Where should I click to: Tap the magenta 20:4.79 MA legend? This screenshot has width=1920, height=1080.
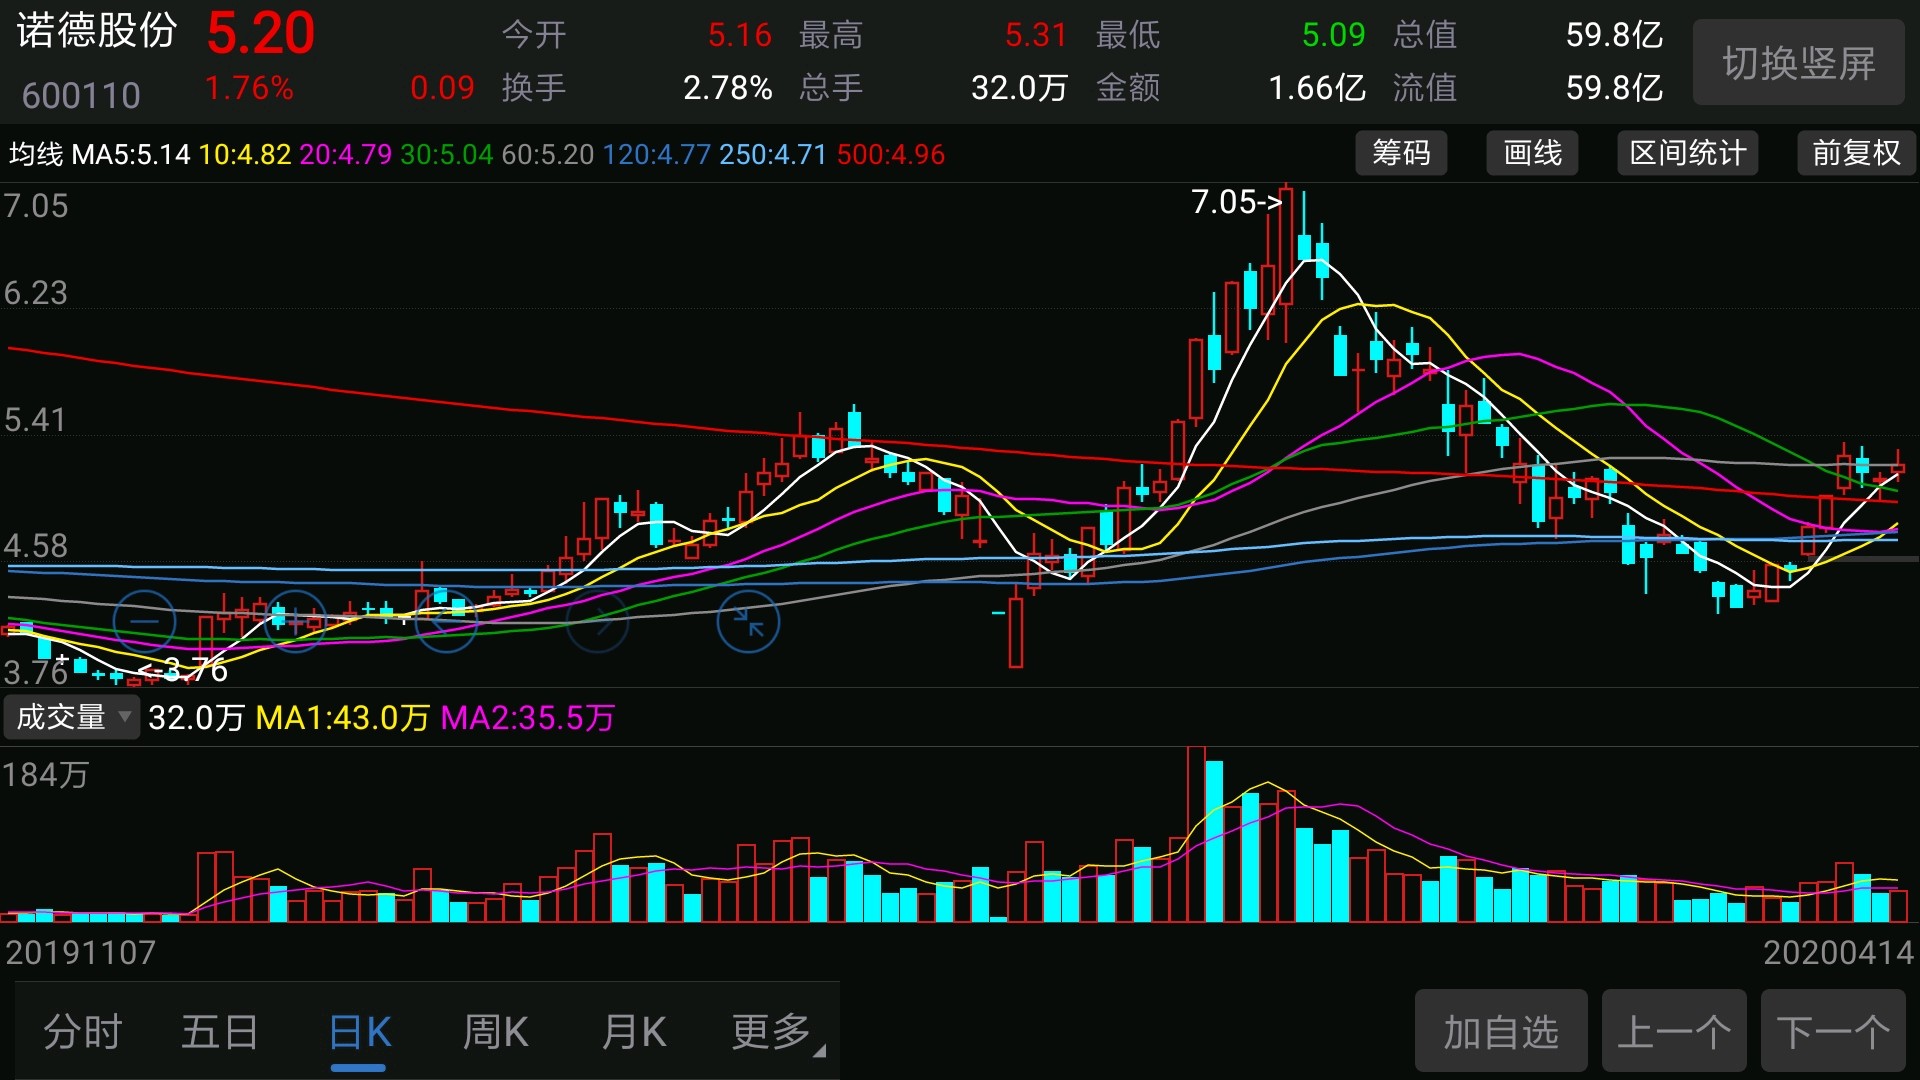point(346,154)
